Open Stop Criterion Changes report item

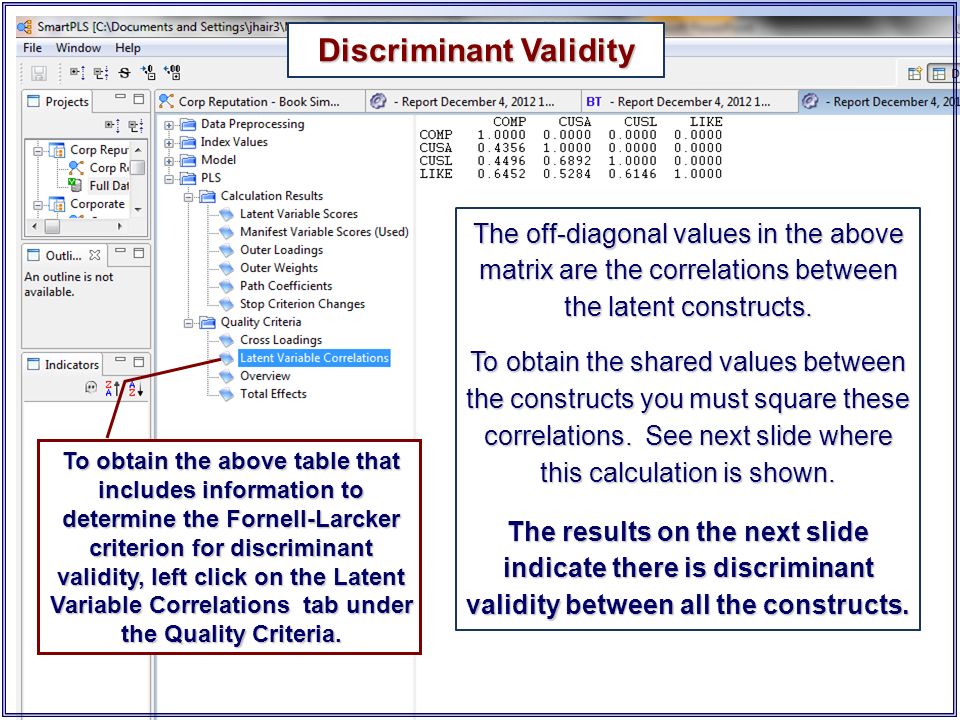point(302,304)
